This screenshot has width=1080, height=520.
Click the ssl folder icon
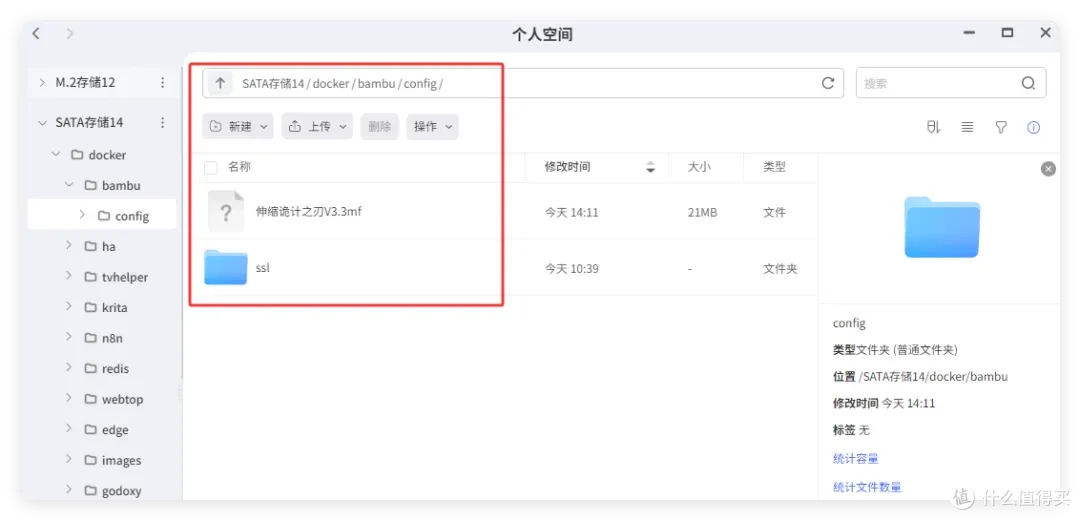[226, 267]
